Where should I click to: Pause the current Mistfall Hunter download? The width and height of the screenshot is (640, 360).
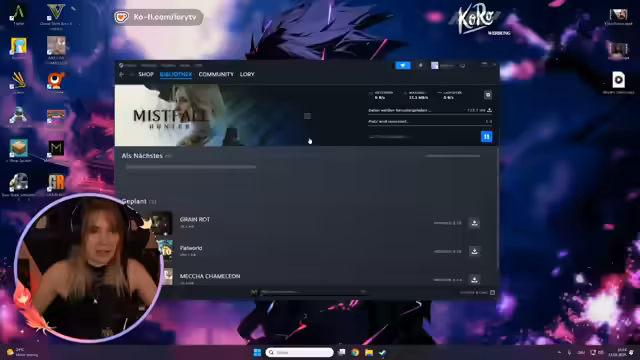click(x=486, y=137)
